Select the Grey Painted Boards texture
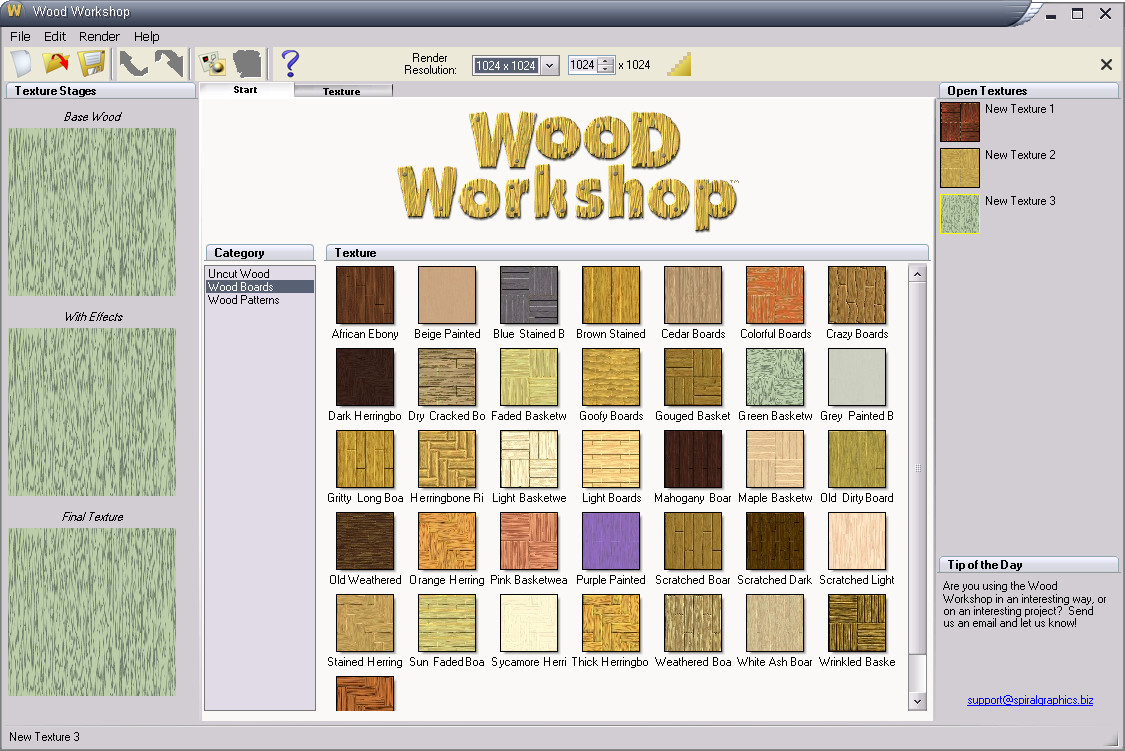The width and height of the screenshot is (1125, 751). [x=857, y=377]
